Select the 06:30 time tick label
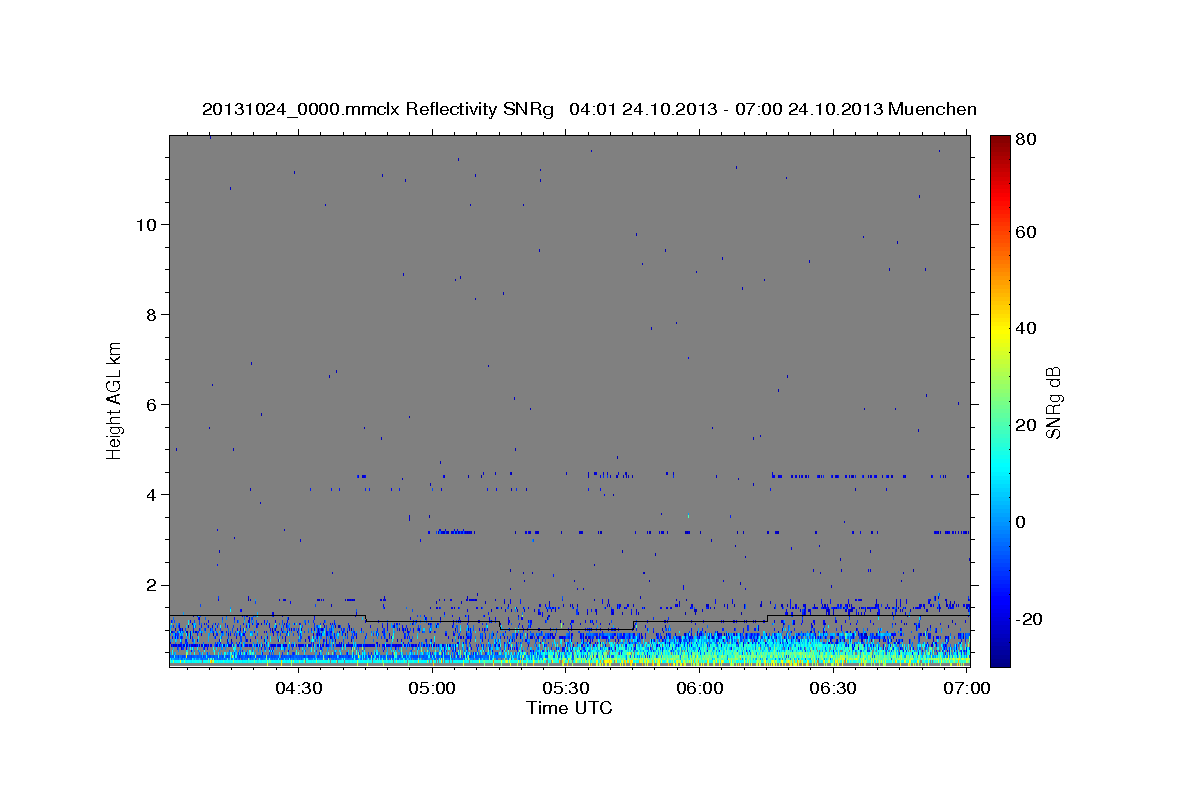This screenshot has height=800, width=1200. tap(833, 688)
